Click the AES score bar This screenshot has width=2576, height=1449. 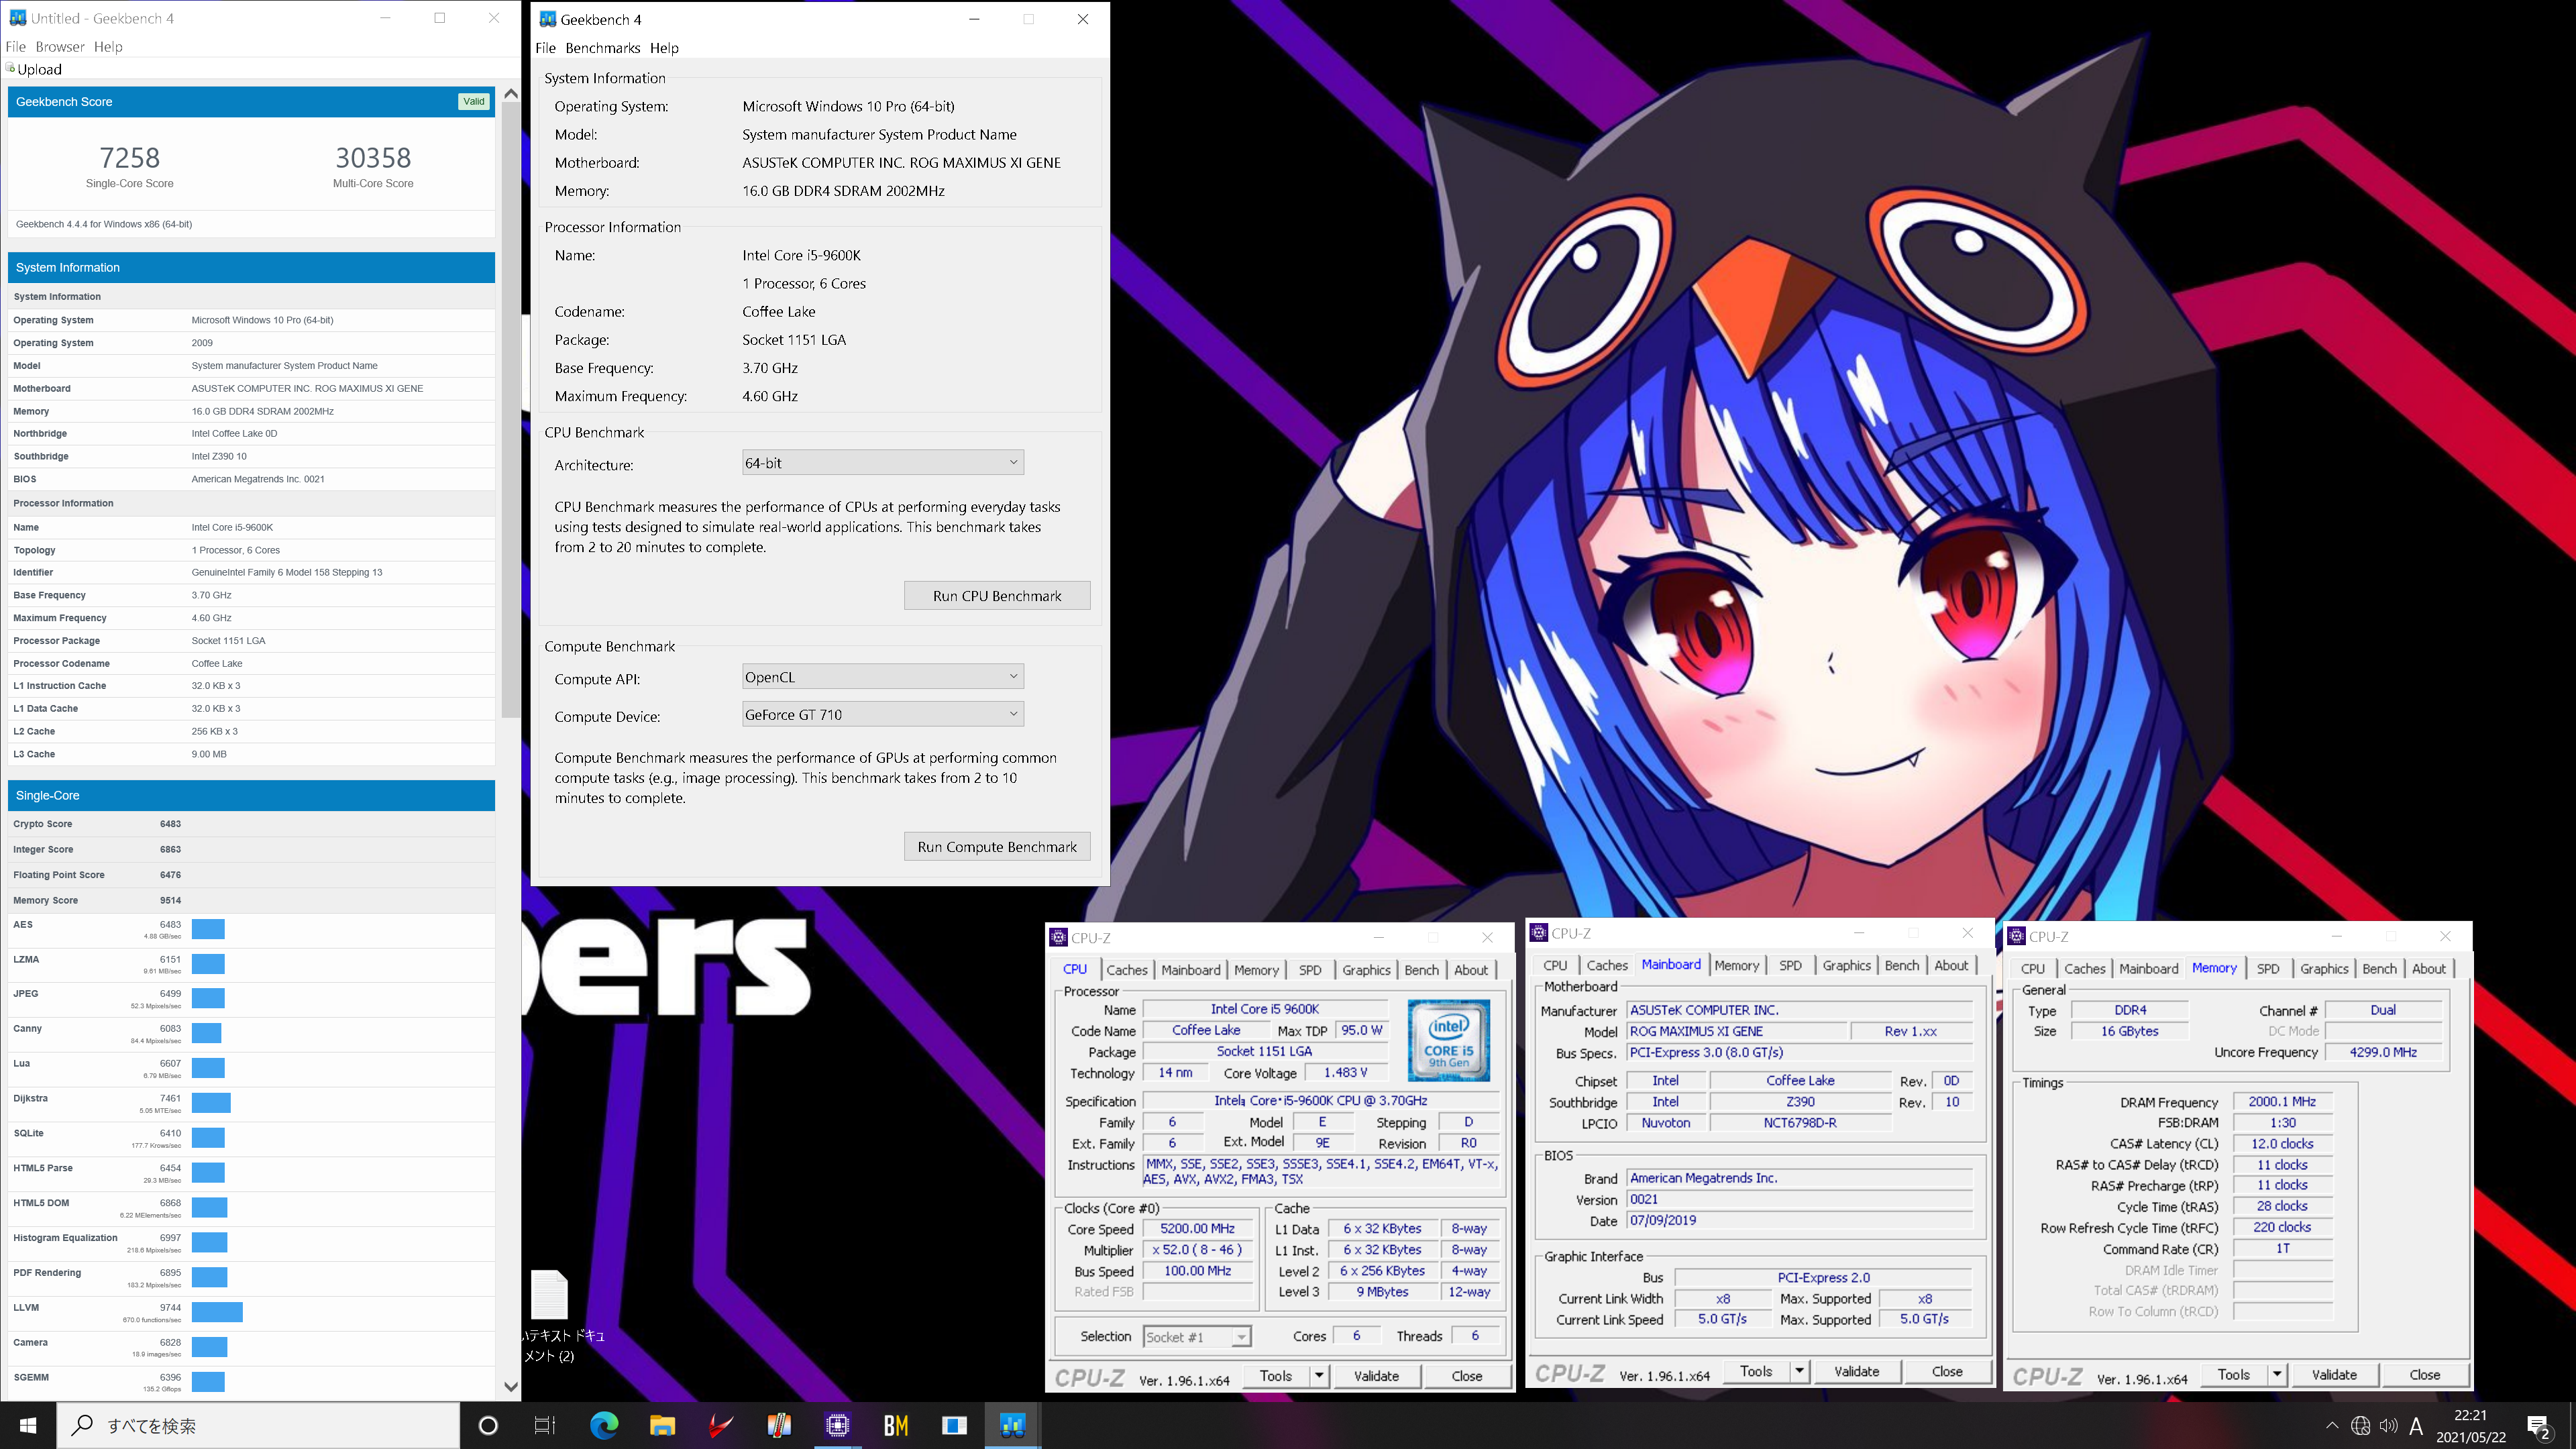pos(208,929)
